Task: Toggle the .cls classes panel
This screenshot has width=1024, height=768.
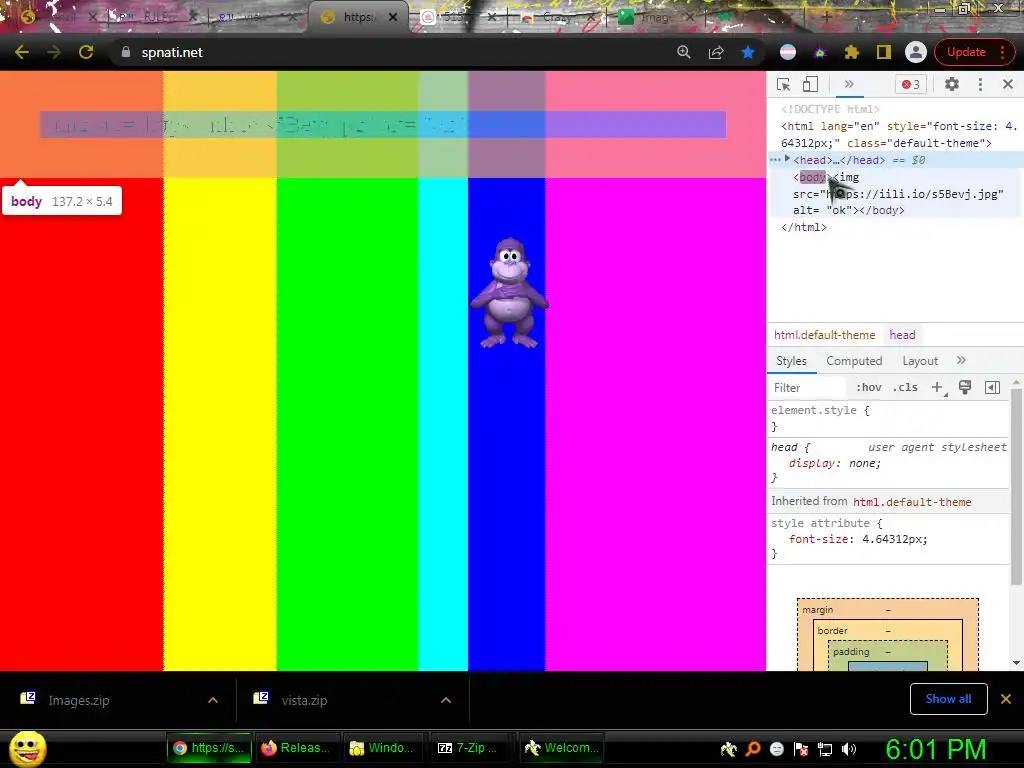Action: coord(906,387)
